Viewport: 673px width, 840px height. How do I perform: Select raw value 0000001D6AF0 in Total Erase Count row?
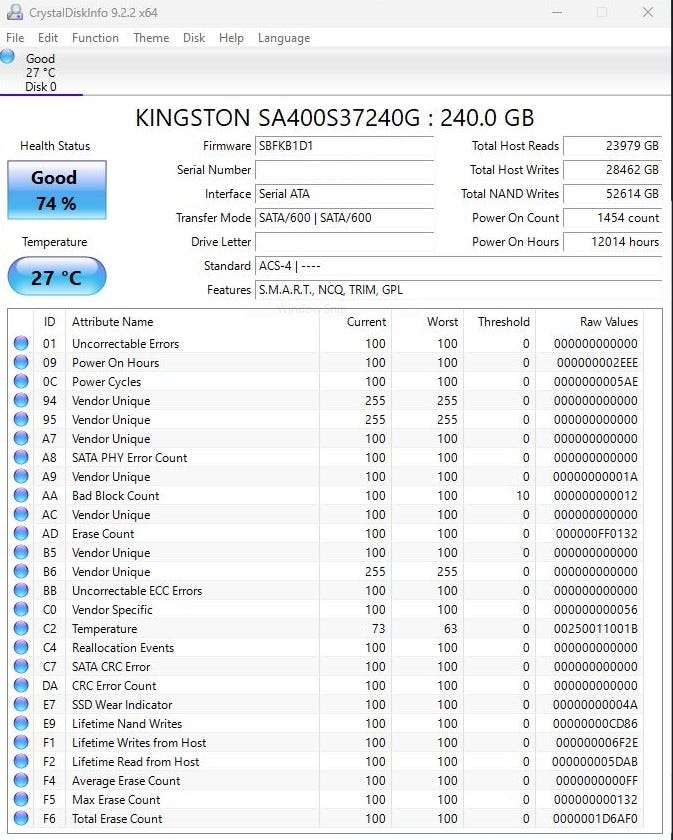click(595, 819)
